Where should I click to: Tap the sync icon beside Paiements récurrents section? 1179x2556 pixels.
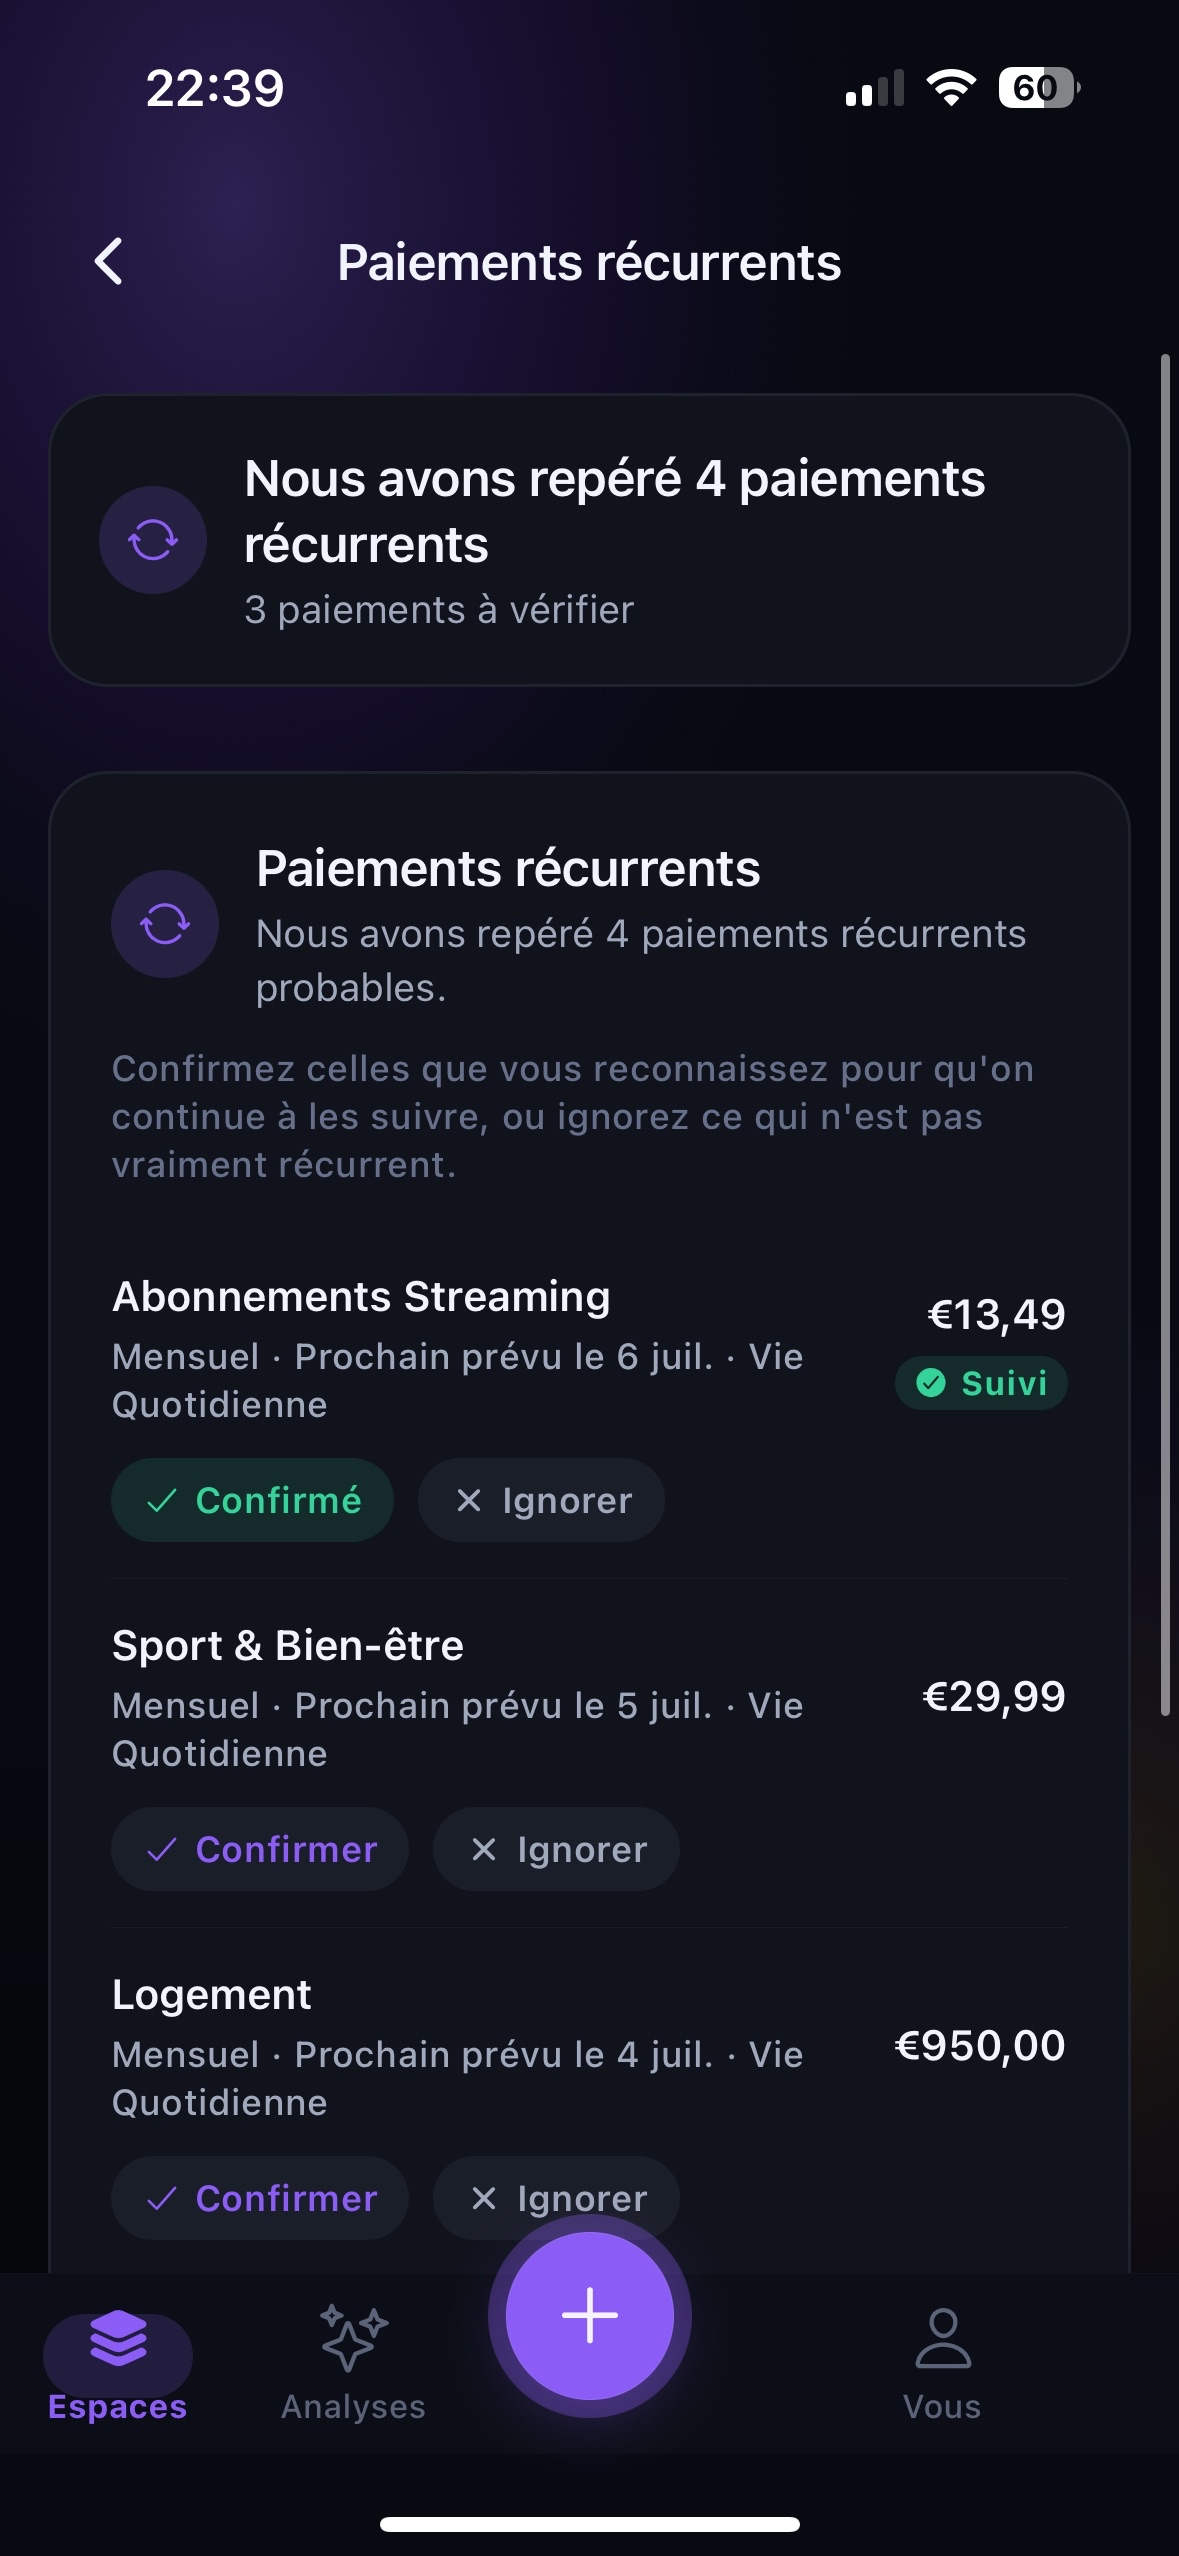[x=165, y=923]
